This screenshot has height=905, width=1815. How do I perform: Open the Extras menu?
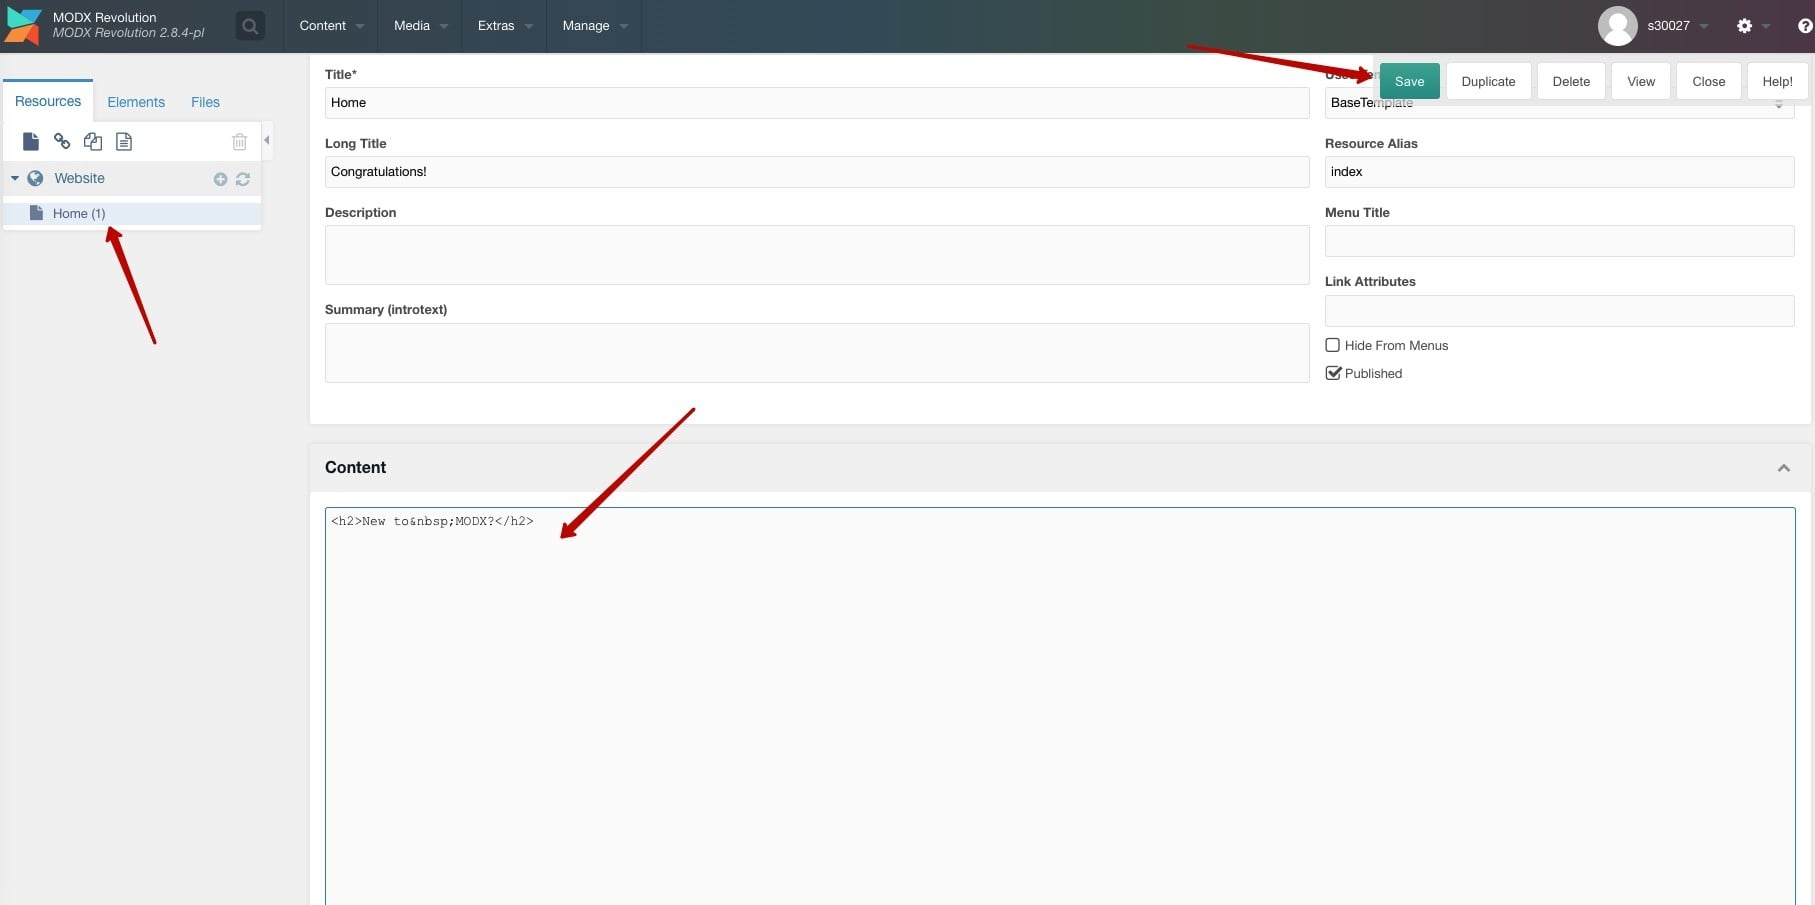point(504,26)
